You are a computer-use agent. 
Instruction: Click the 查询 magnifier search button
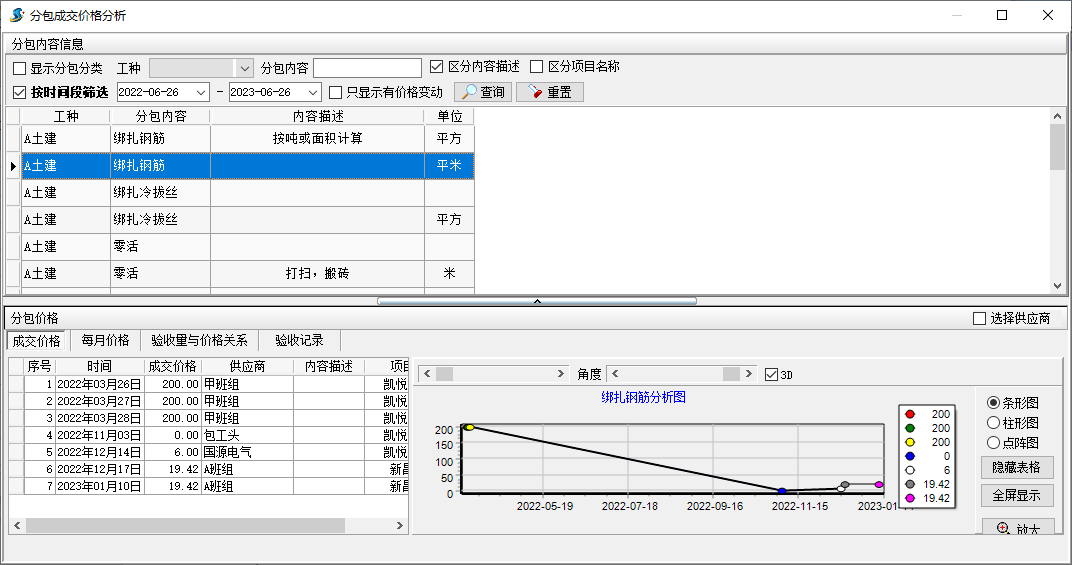(486, 92)
